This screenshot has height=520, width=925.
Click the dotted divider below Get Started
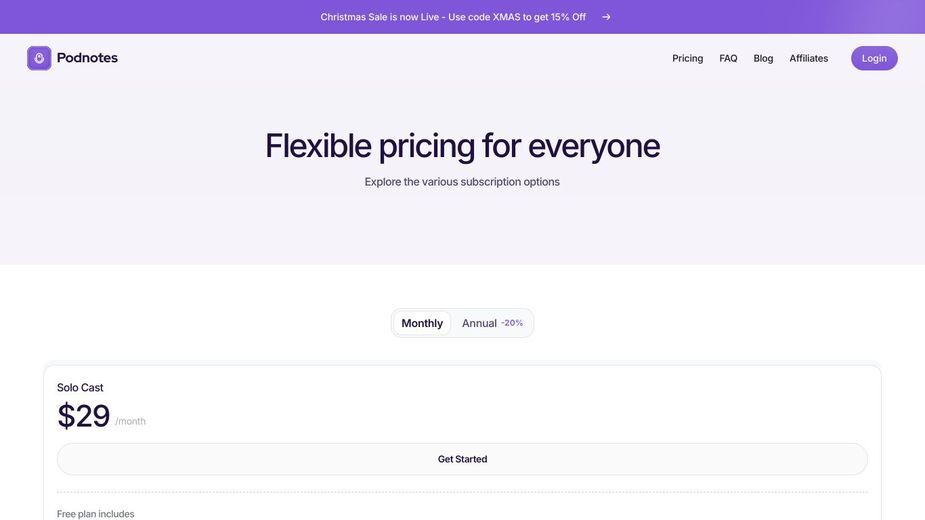point(462,492)
